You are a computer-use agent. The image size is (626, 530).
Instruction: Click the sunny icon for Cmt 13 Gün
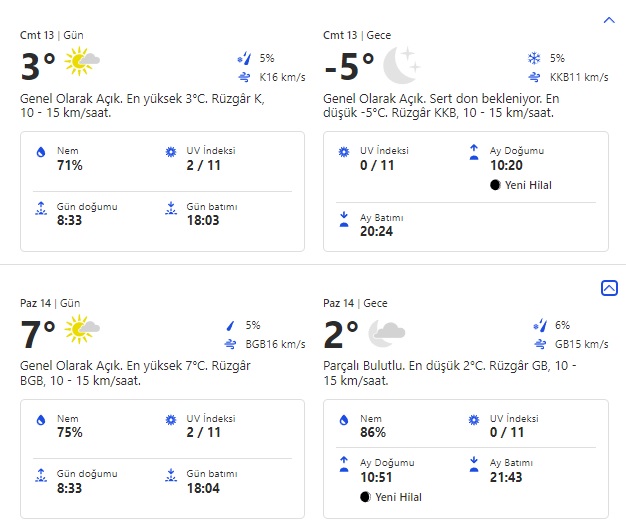[x=82, y=64]
